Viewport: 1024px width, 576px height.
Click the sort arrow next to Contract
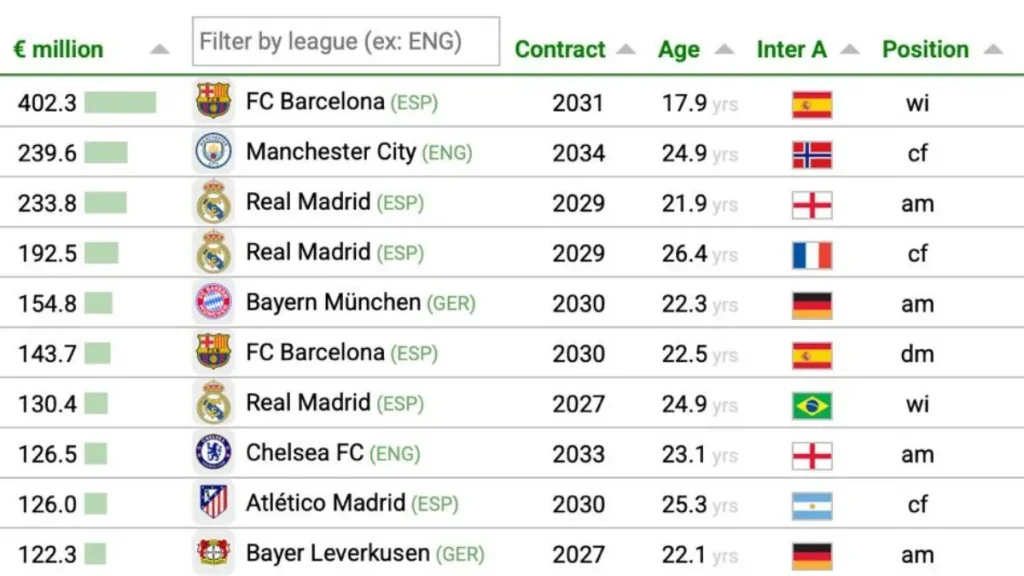626,50
